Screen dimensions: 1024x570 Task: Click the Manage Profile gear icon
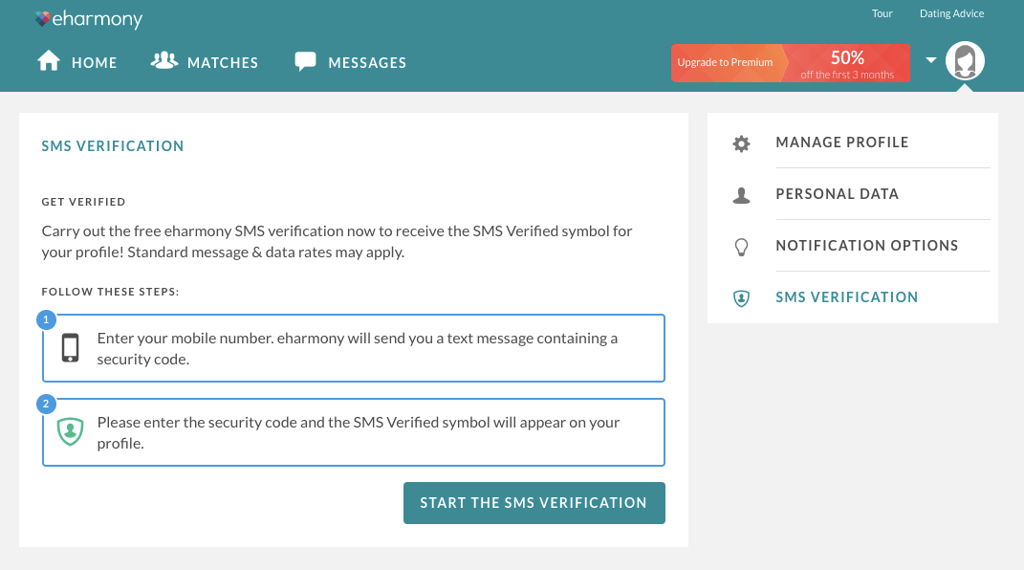[x=741, y=143]
